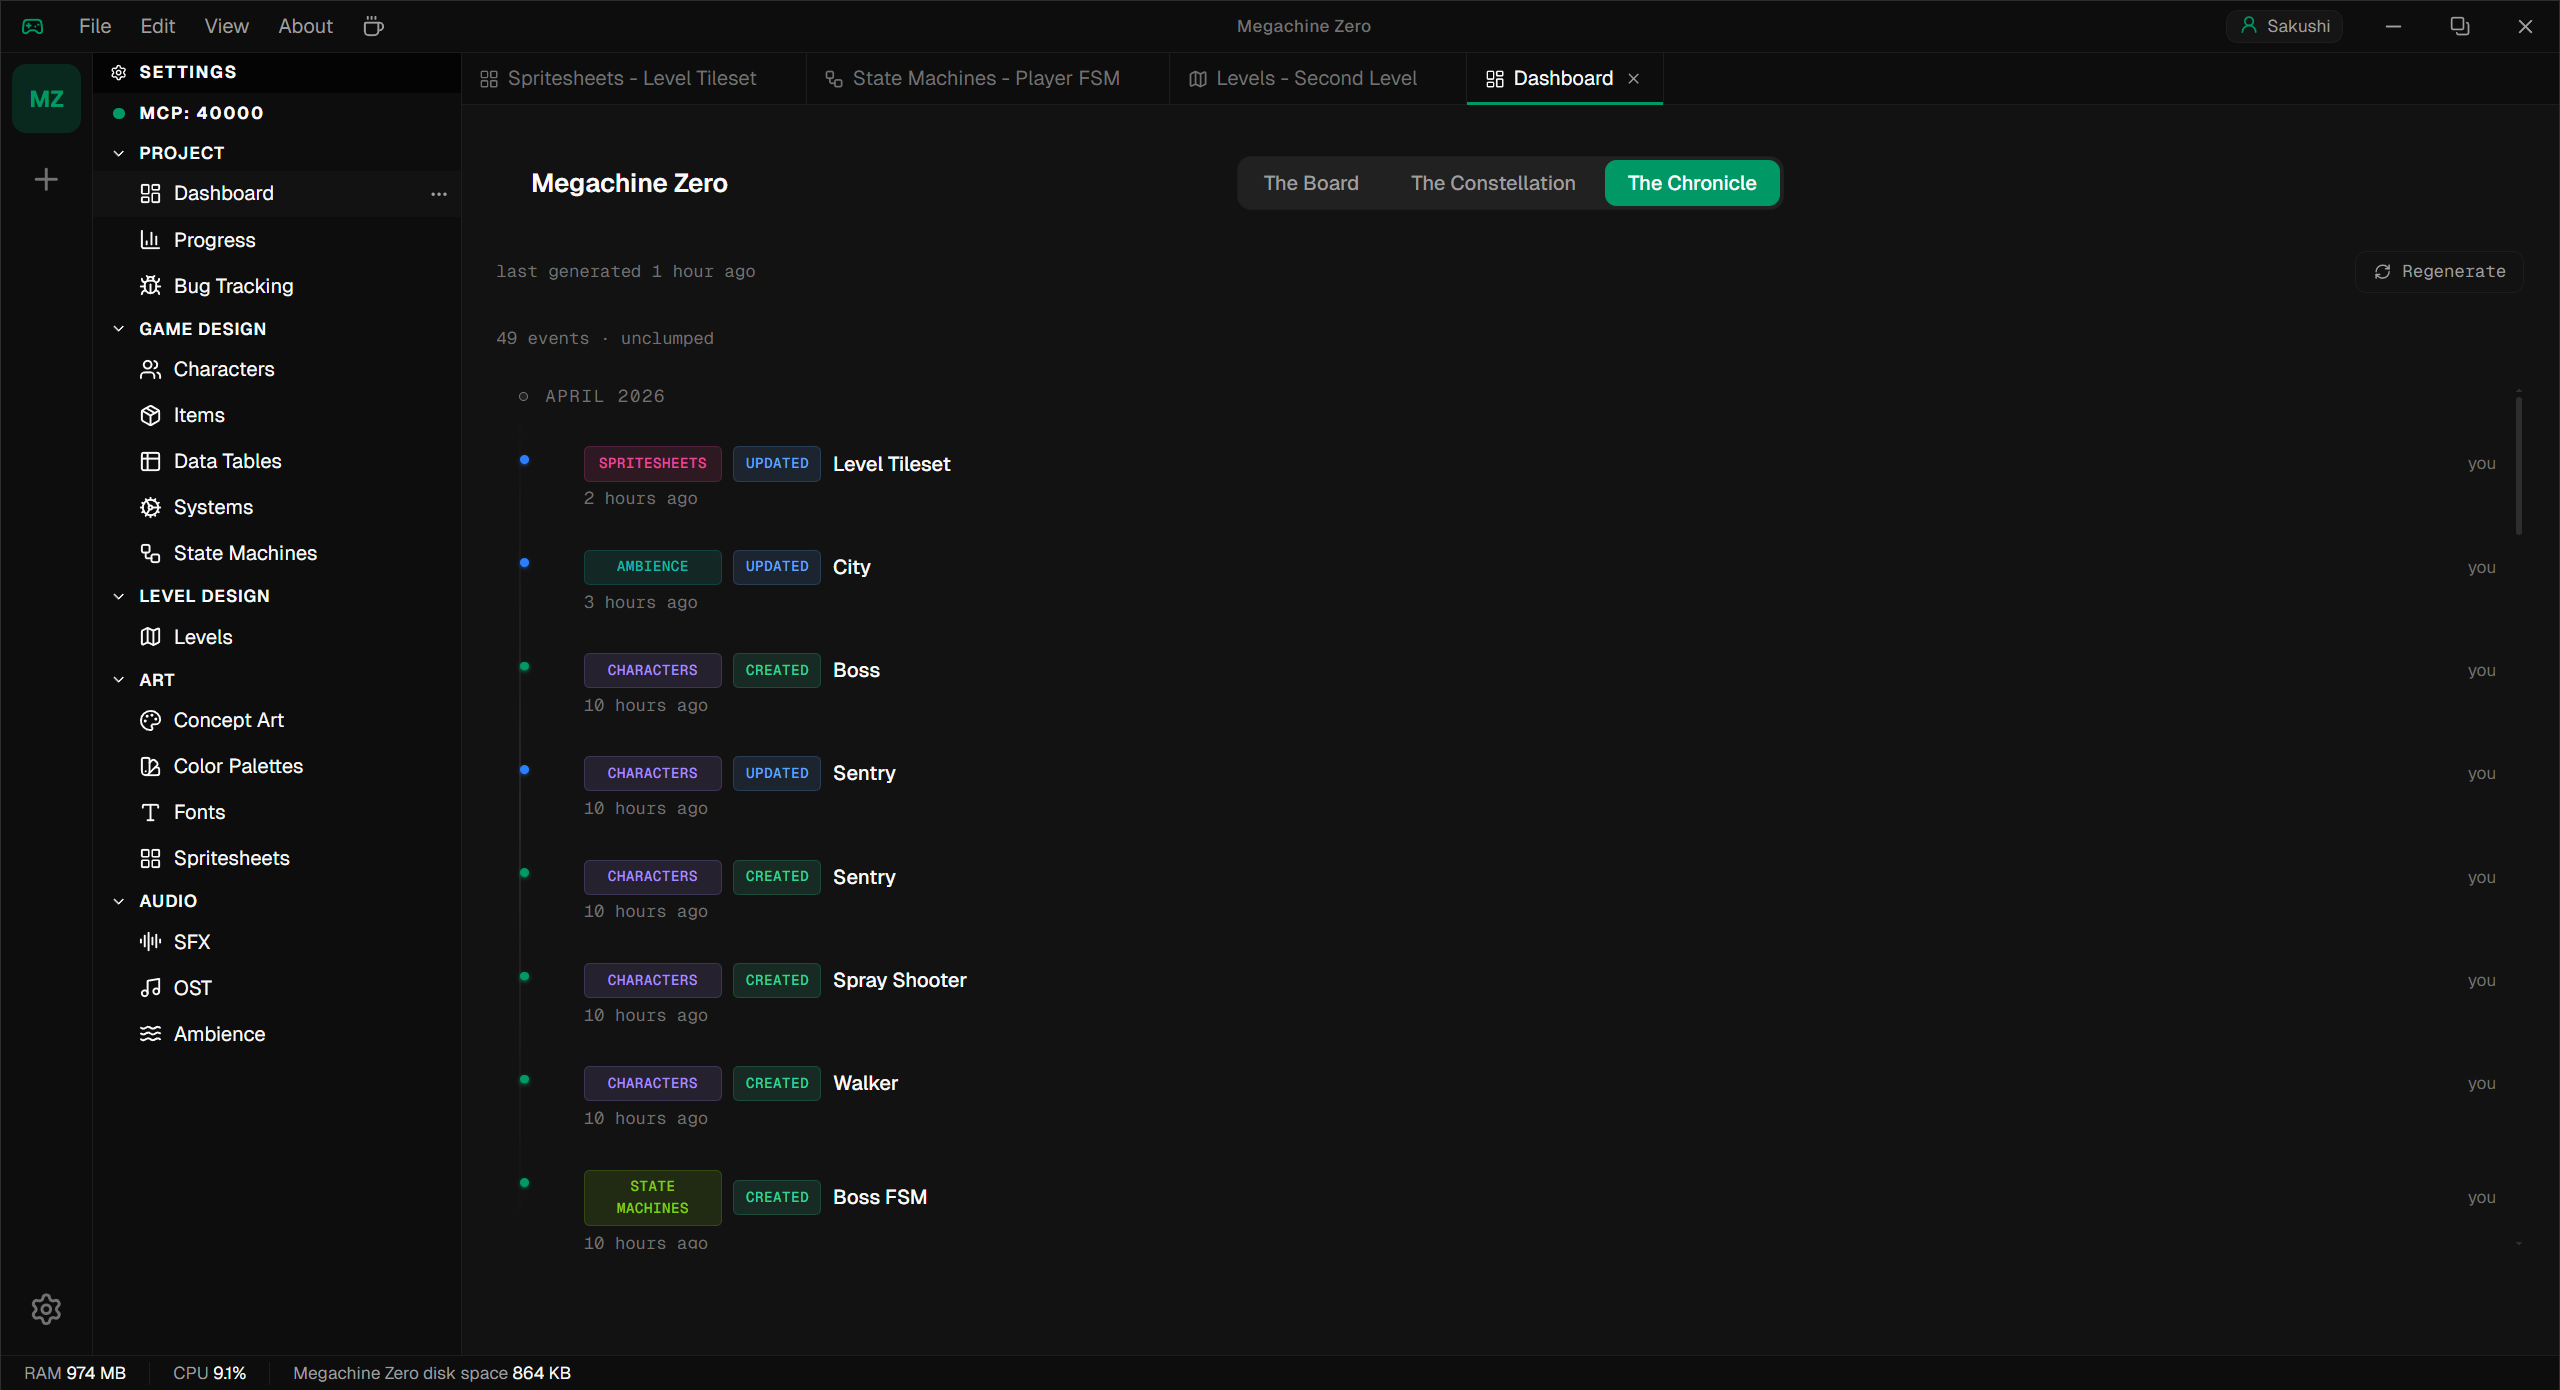Open SFX audio section

pos(276,942)
